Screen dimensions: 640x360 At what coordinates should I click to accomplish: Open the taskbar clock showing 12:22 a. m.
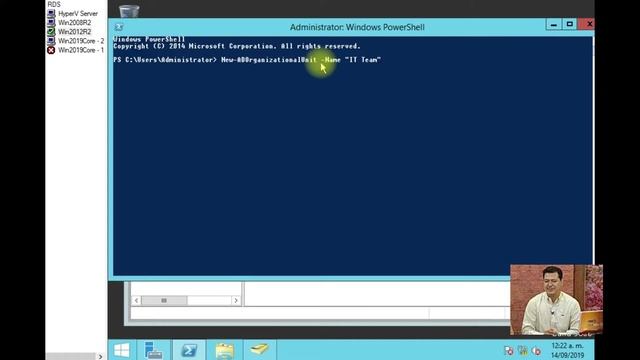click(567, 346)
